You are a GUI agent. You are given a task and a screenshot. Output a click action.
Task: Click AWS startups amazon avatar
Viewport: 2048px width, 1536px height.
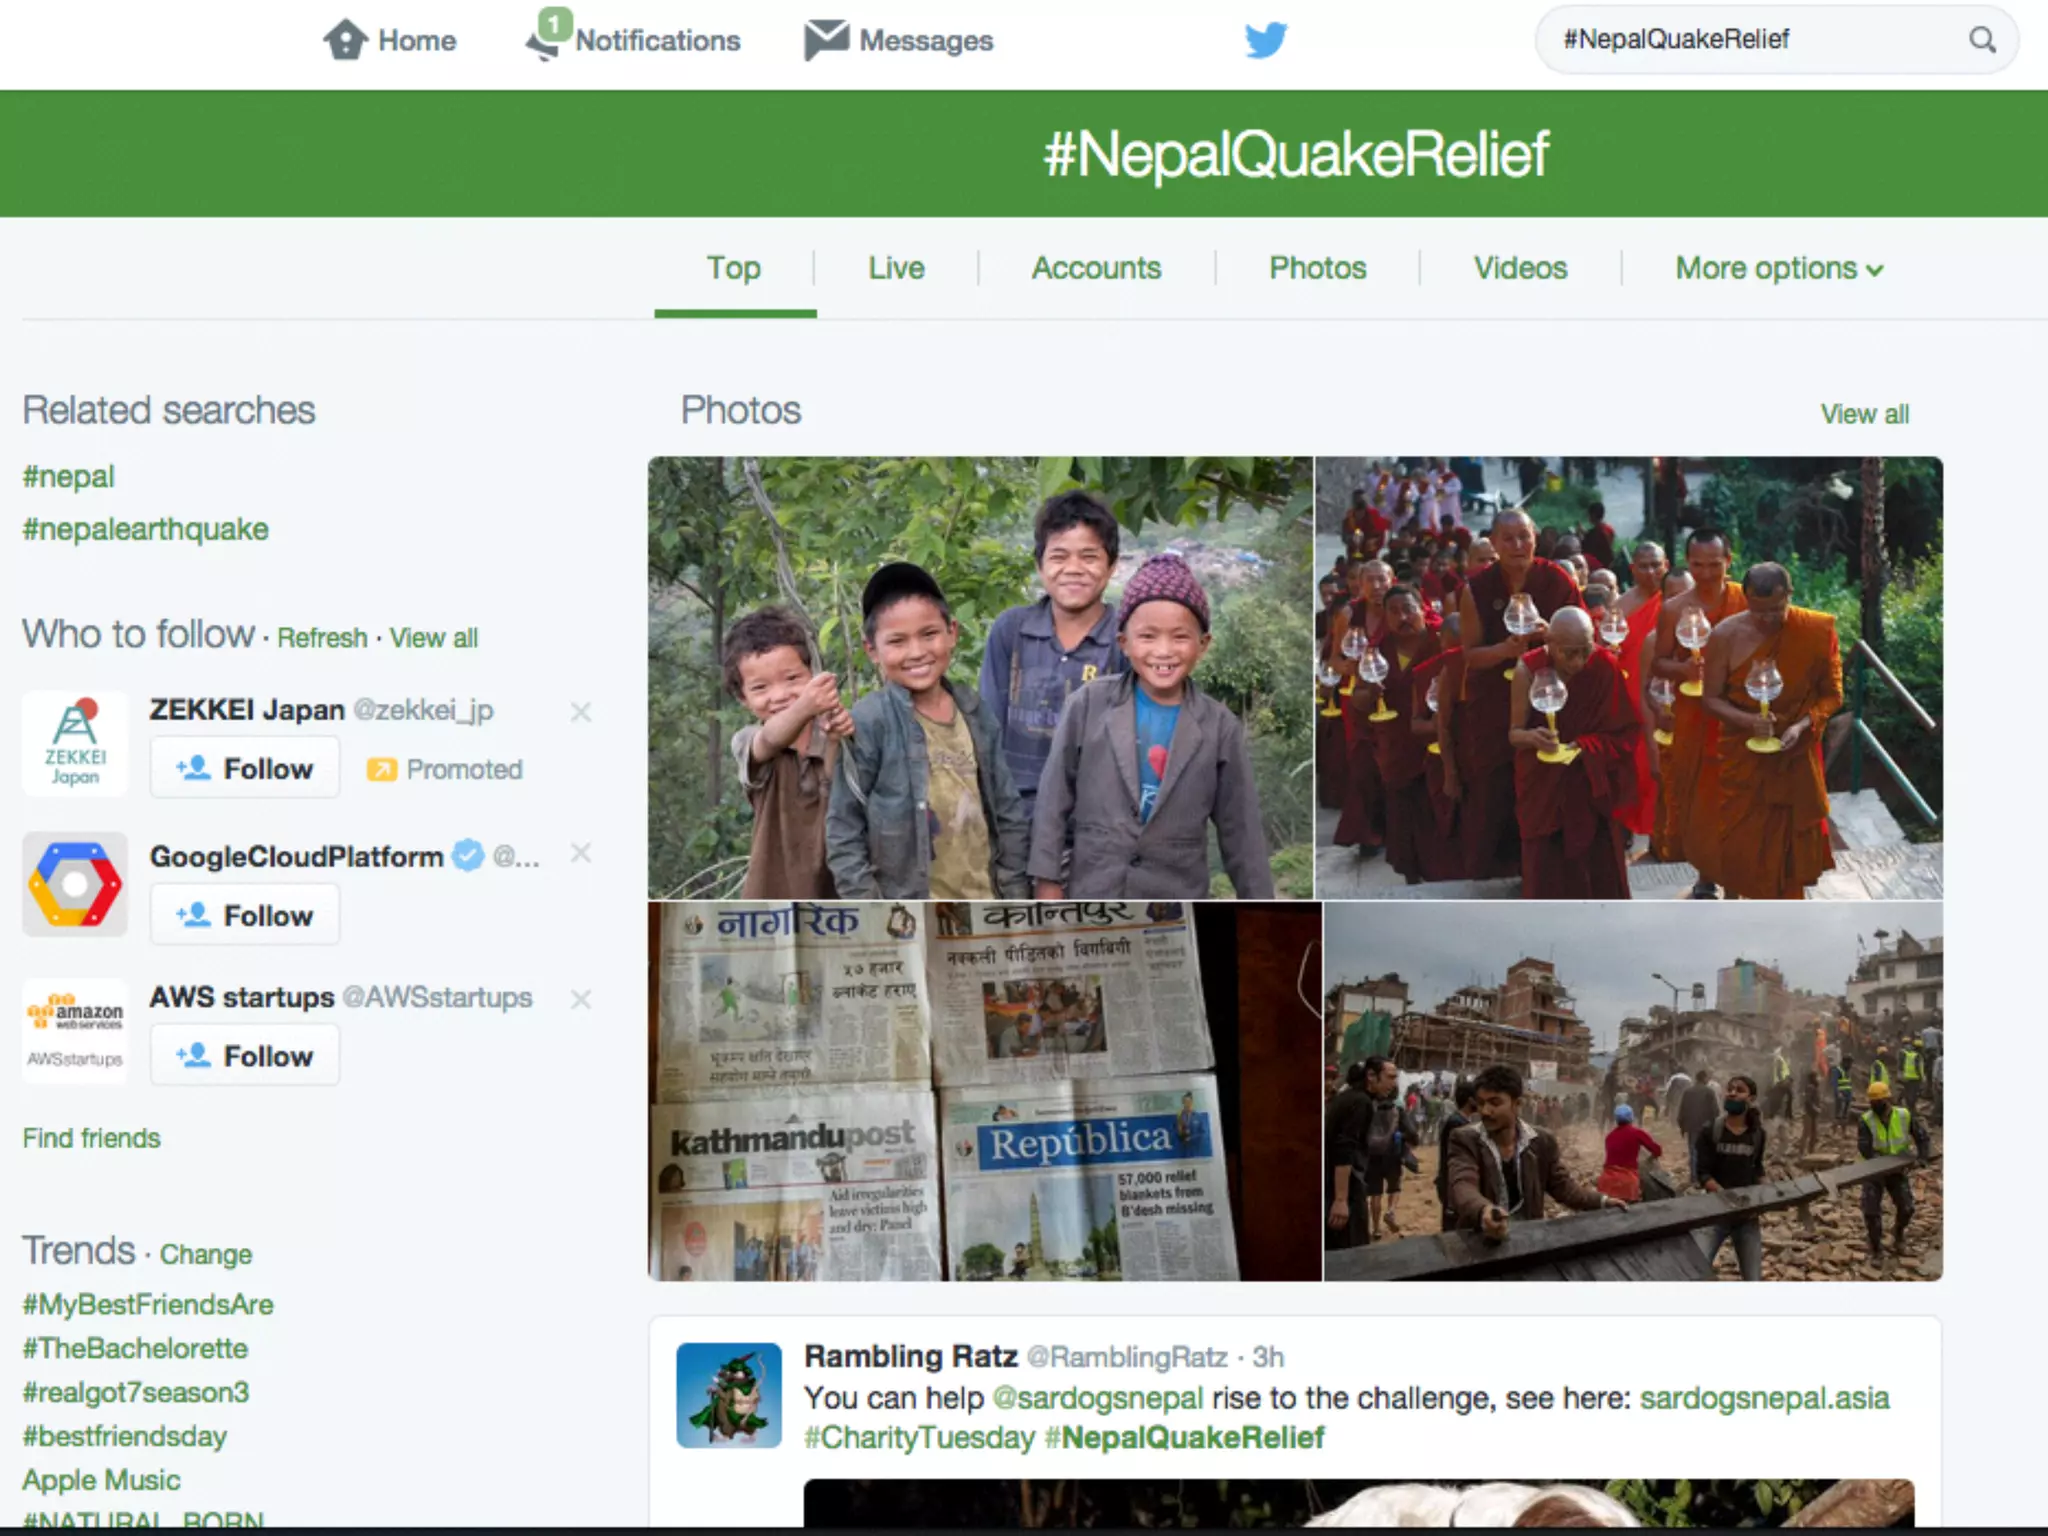(75, 1030)
